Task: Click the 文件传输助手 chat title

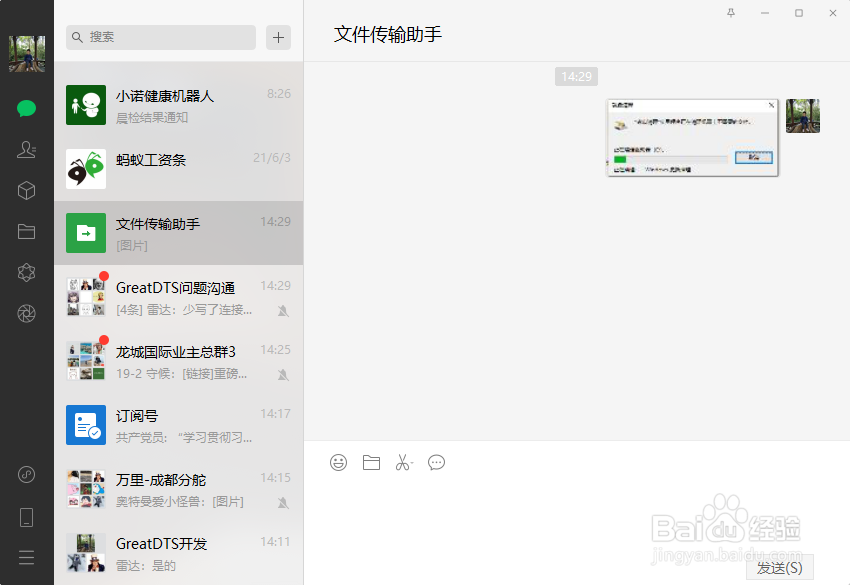Action: pyautogui.click(x=388, y=34)
